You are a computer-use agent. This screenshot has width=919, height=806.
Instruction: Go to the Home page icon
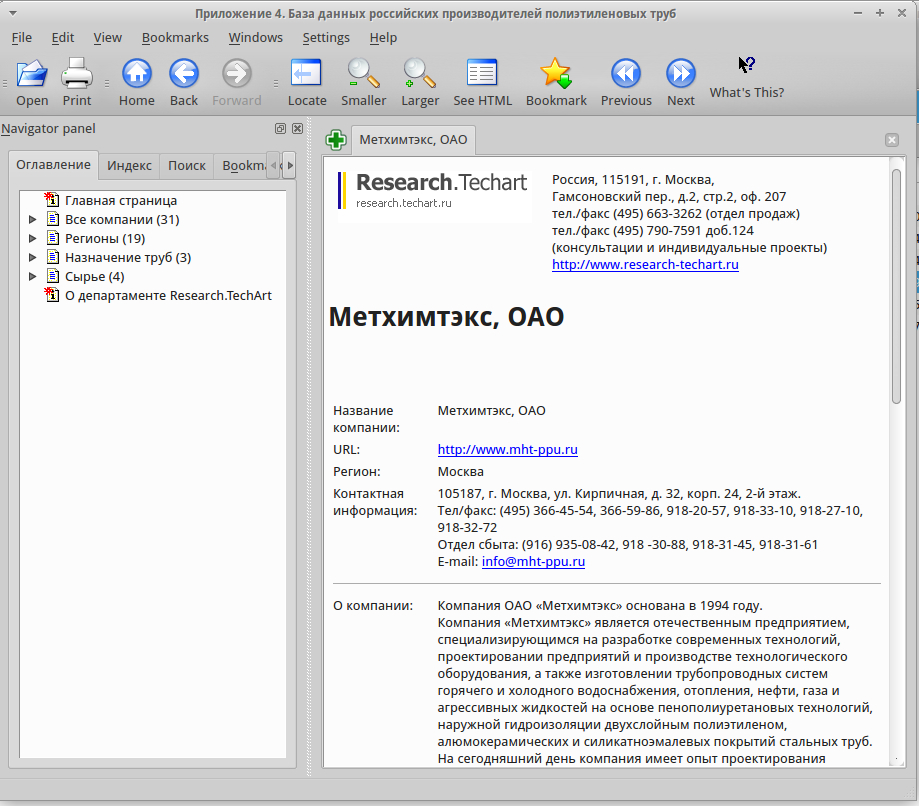click(x=137, y=73)
